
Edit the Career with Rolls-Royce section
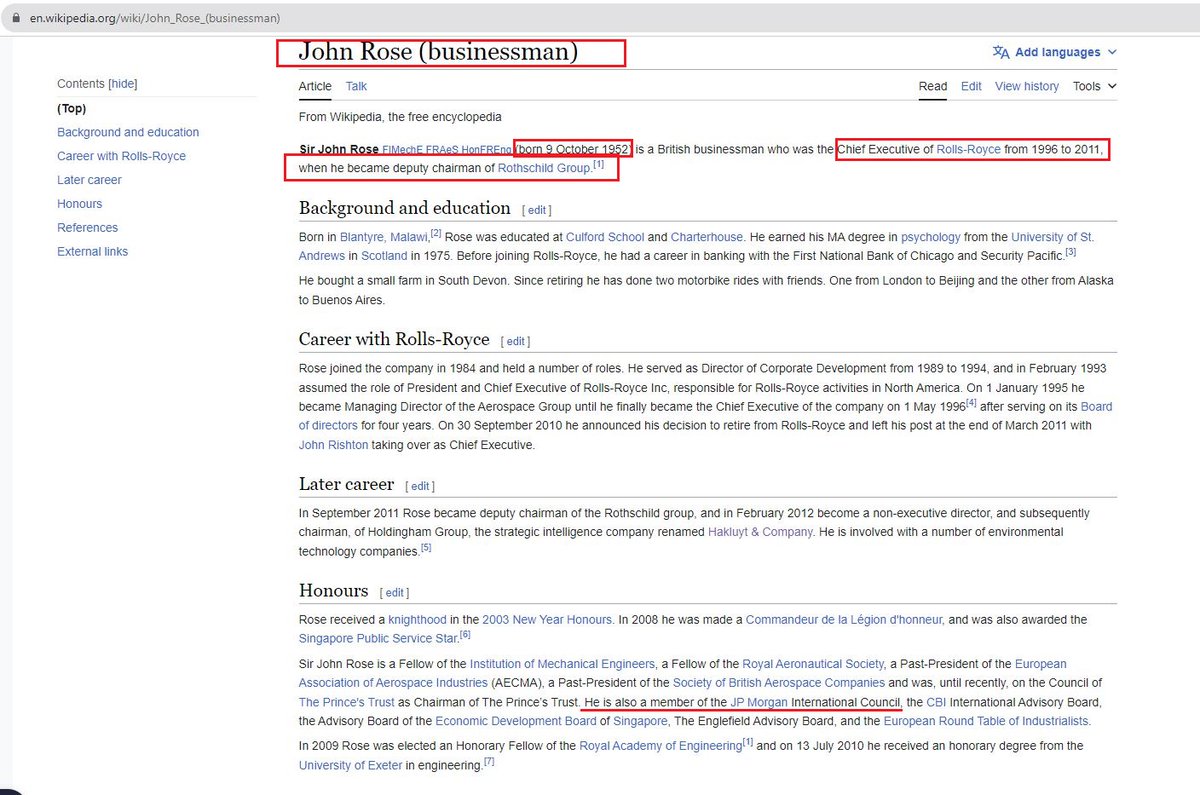click(x=516, y=341)
